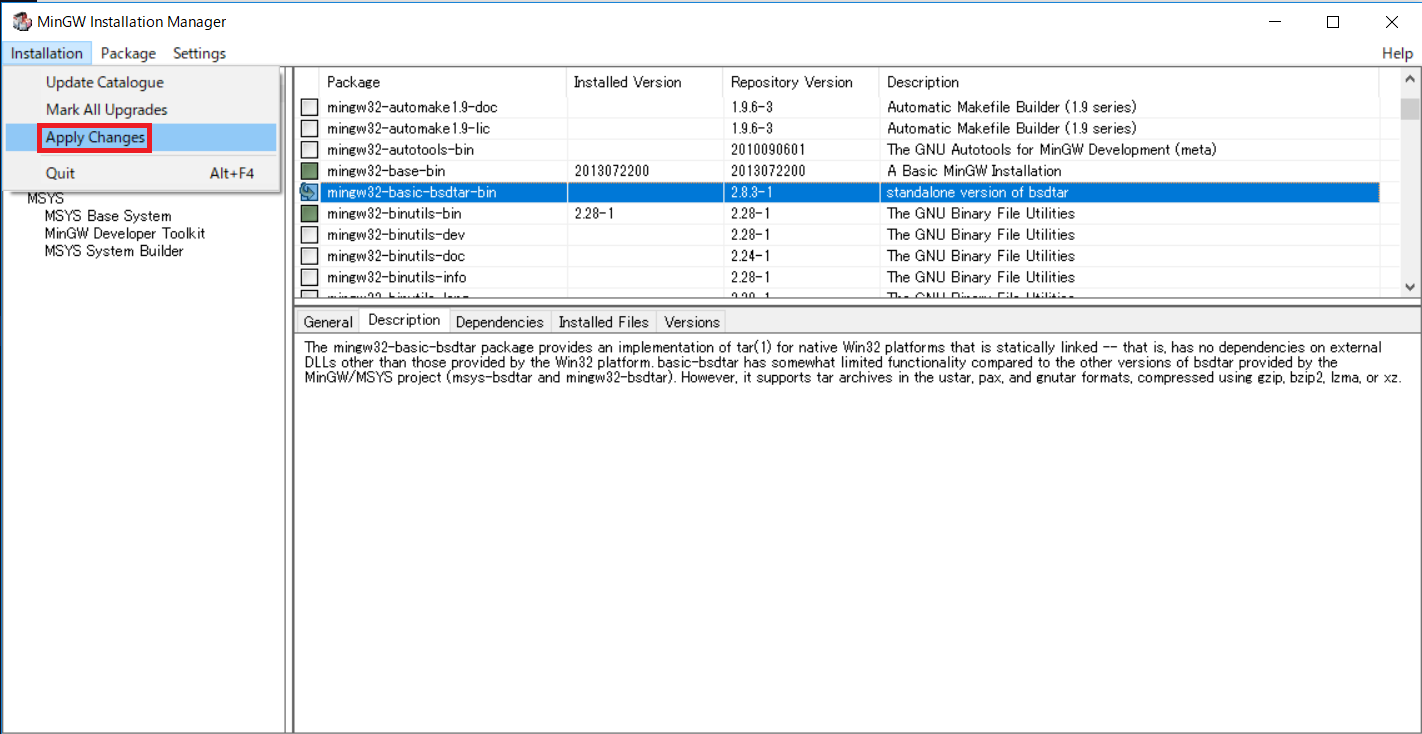Check the box for mingw32-binutils-info
1422x734 pixels.
310,277
